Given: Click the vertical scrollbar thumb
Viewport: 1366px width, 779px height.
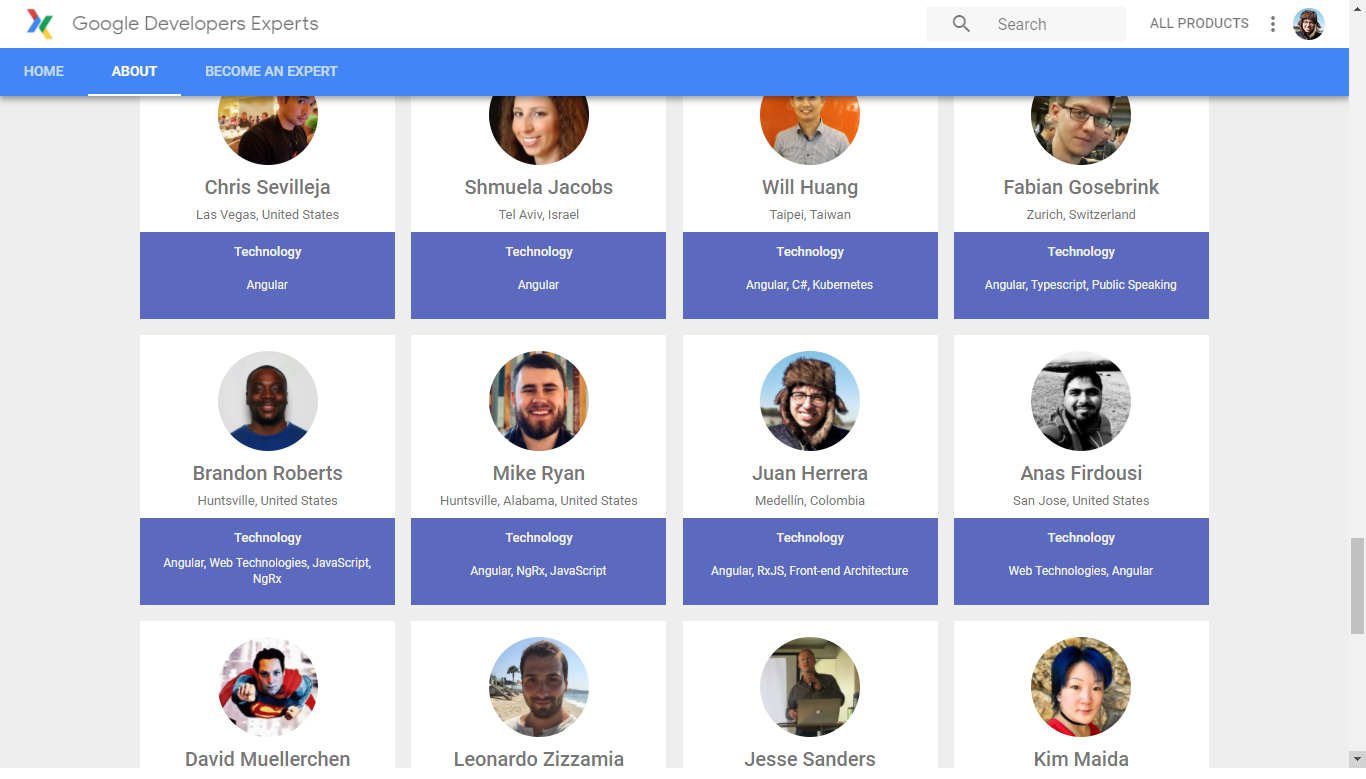Looking at the screenshot, I should pos(1357,586).
